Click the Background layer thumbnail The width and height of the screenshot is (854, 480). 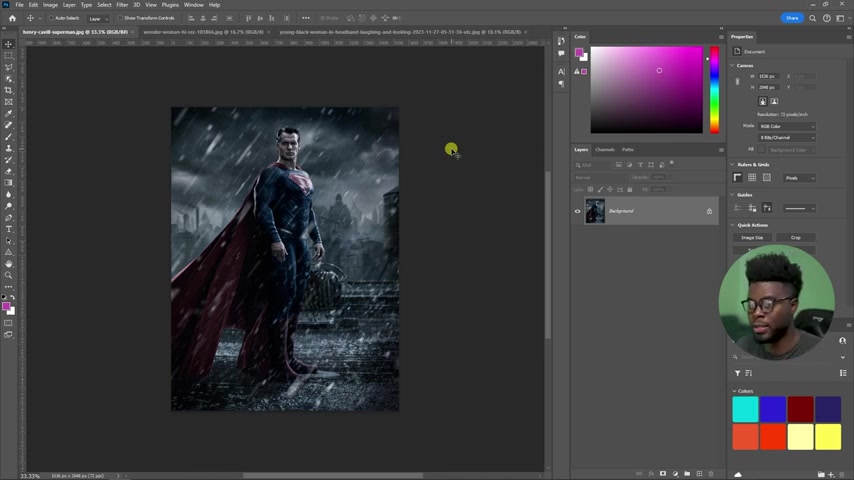pos(595,211)
